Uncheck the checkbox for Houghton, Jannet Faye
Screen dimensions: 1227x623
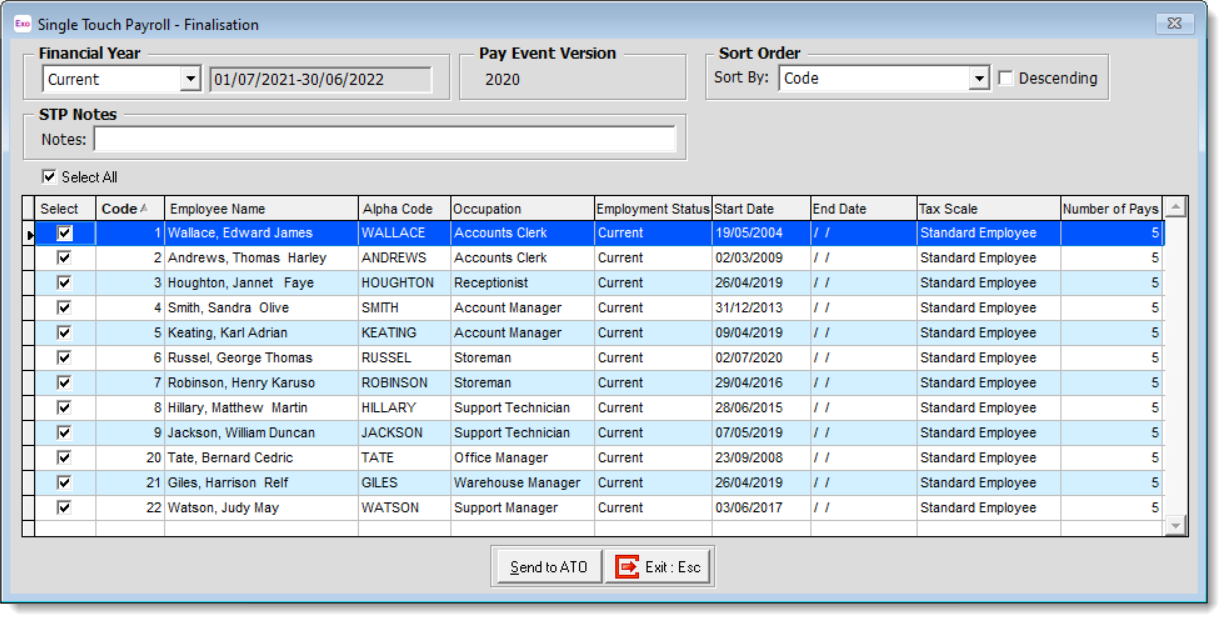coord(65,283)
